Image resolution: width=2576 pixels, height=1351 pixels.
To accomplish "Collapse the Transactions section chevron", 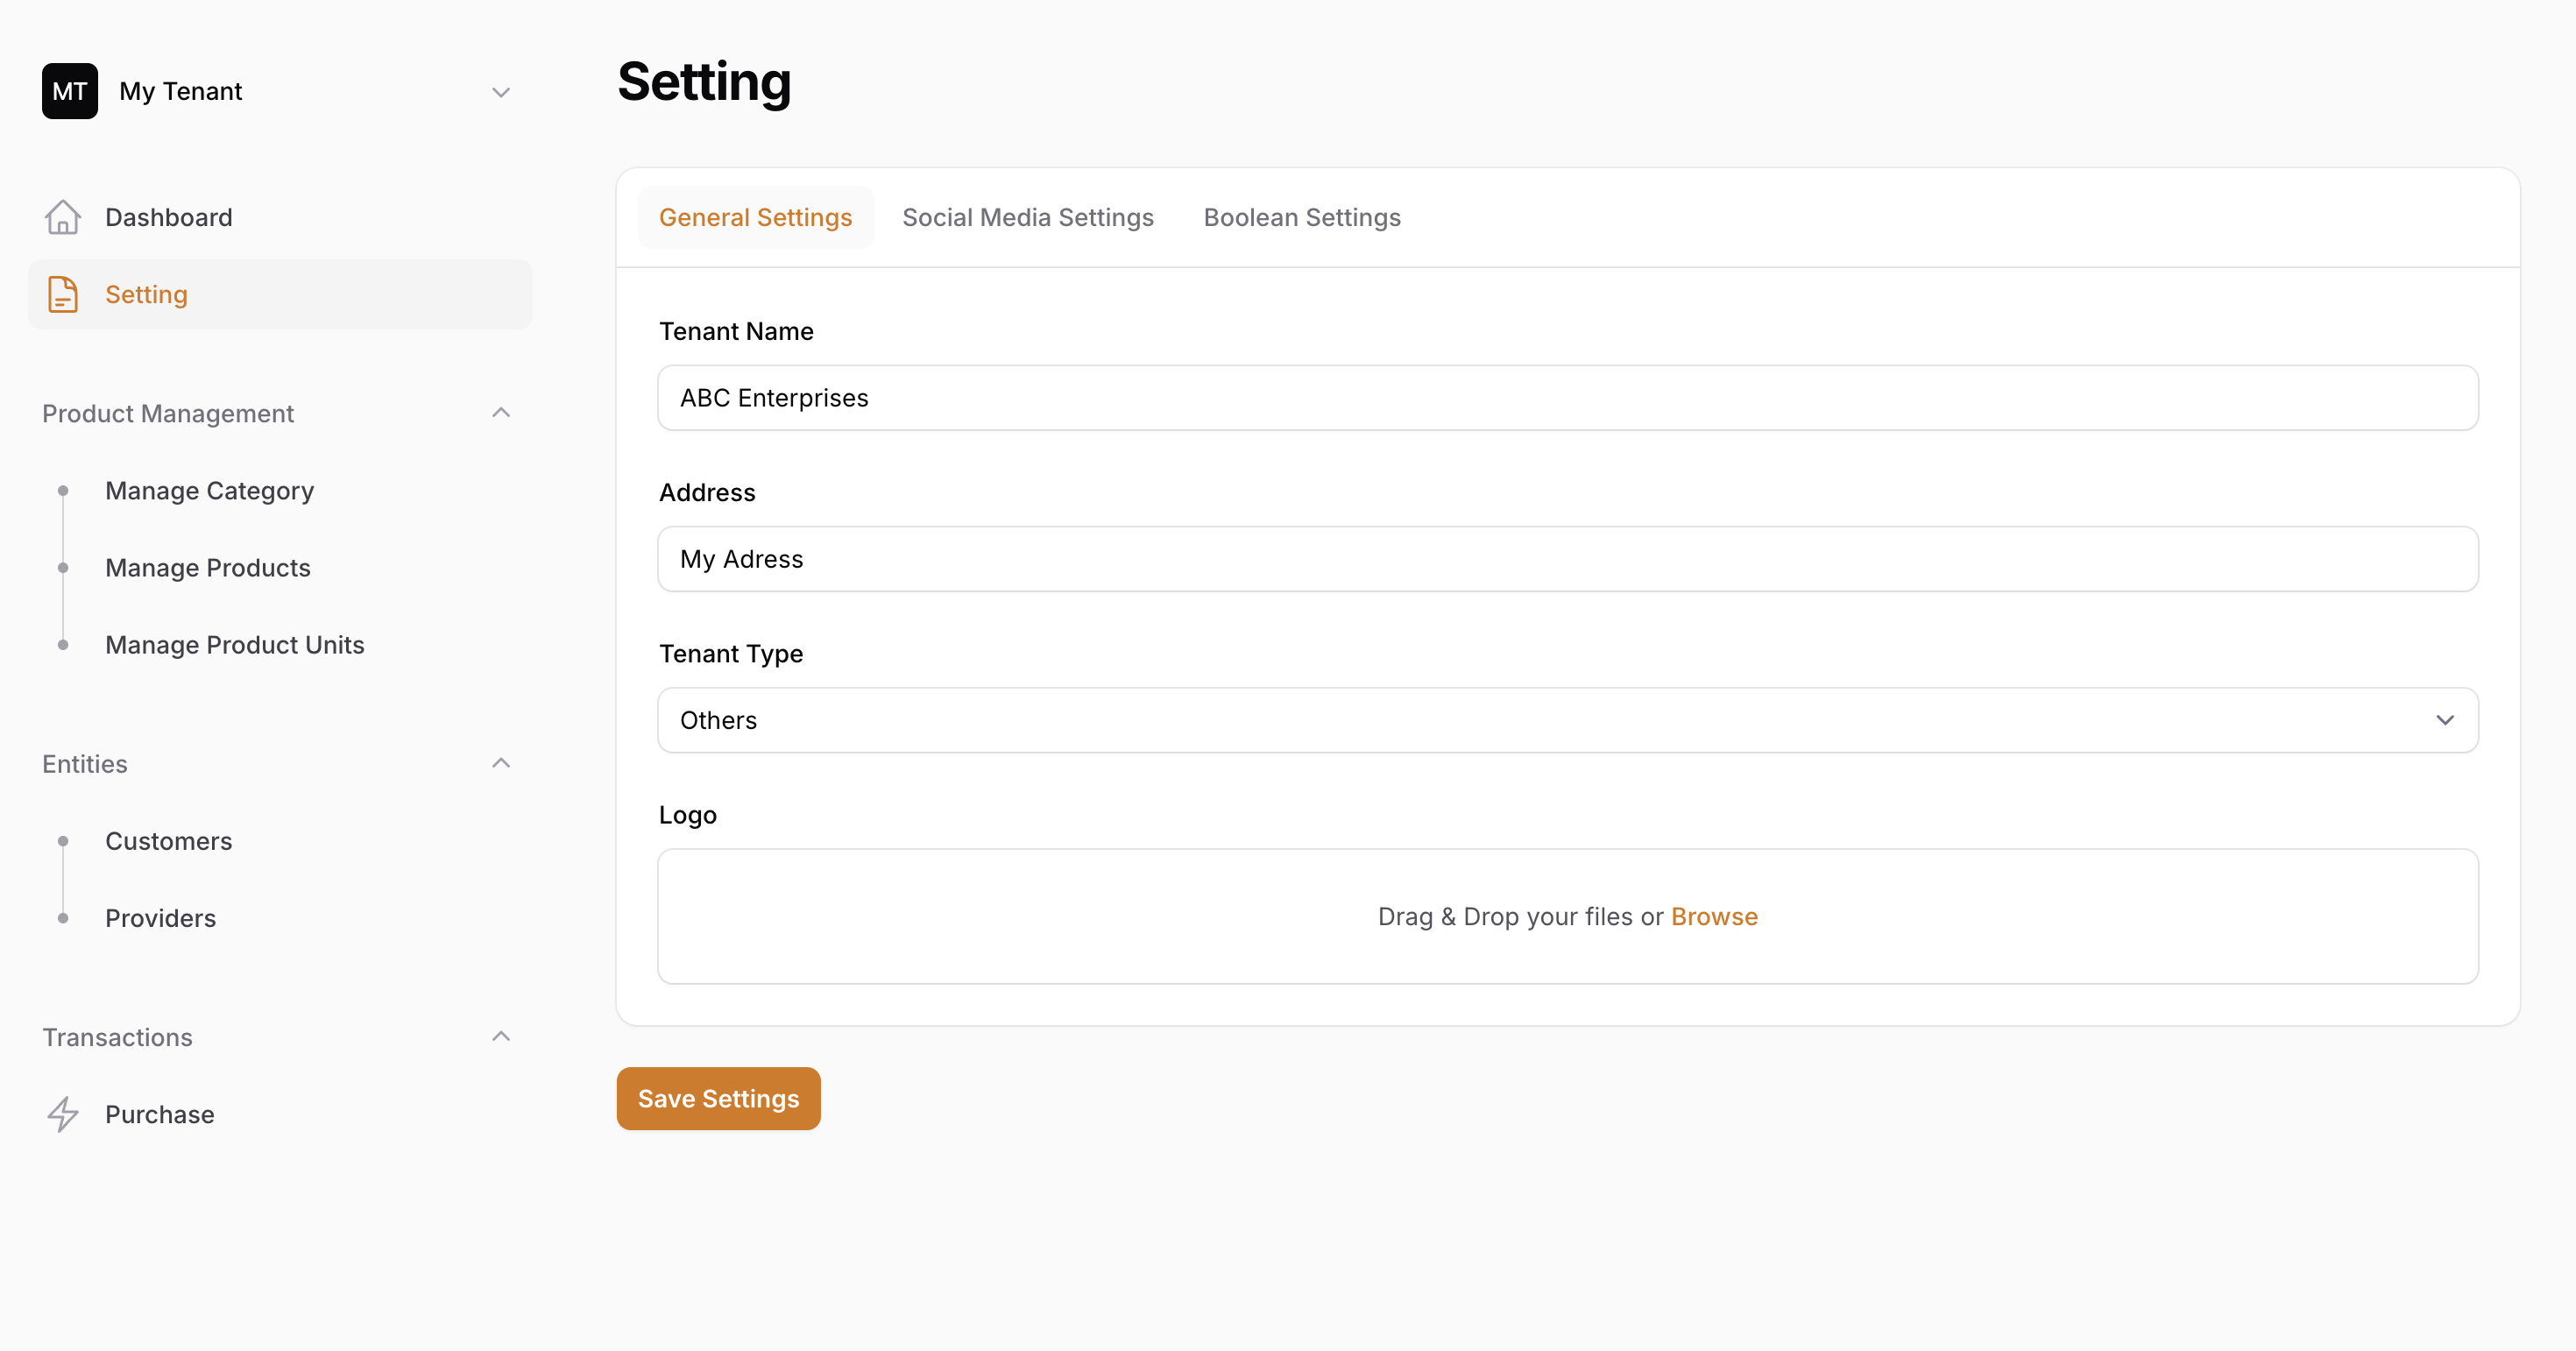I will coord(501,1036).
